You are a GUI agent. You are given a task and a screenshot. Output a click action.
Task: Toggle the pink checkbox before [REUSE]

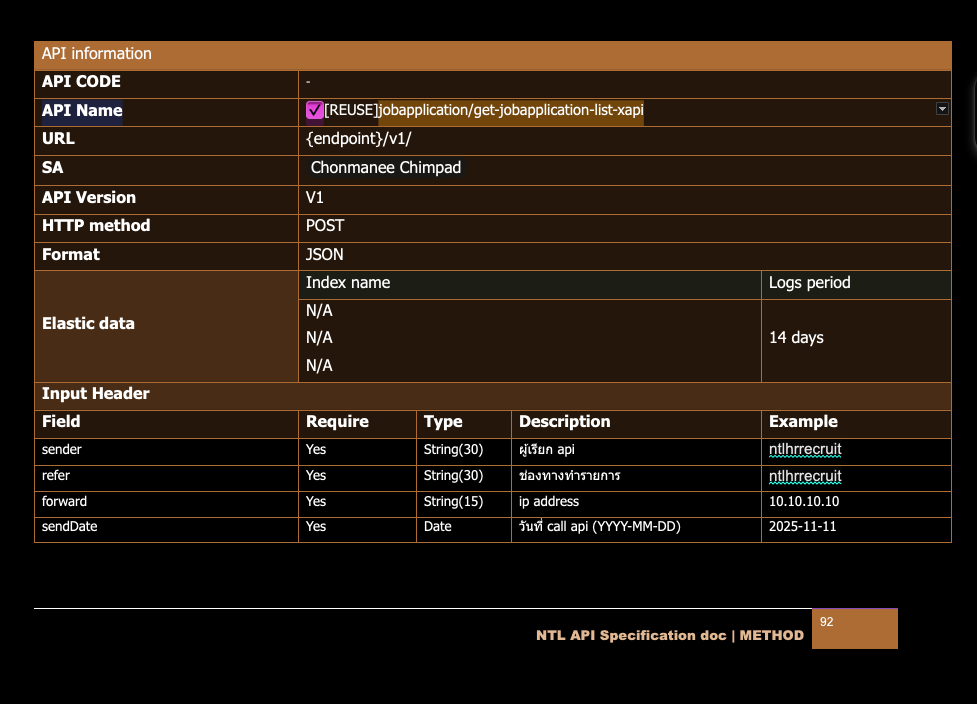314,111
